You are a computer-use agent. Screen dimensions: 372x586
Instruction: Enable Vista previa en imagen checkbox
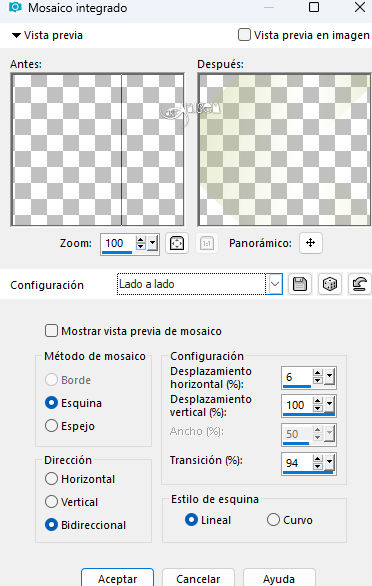pyautogui.click(x=244, y=35)
